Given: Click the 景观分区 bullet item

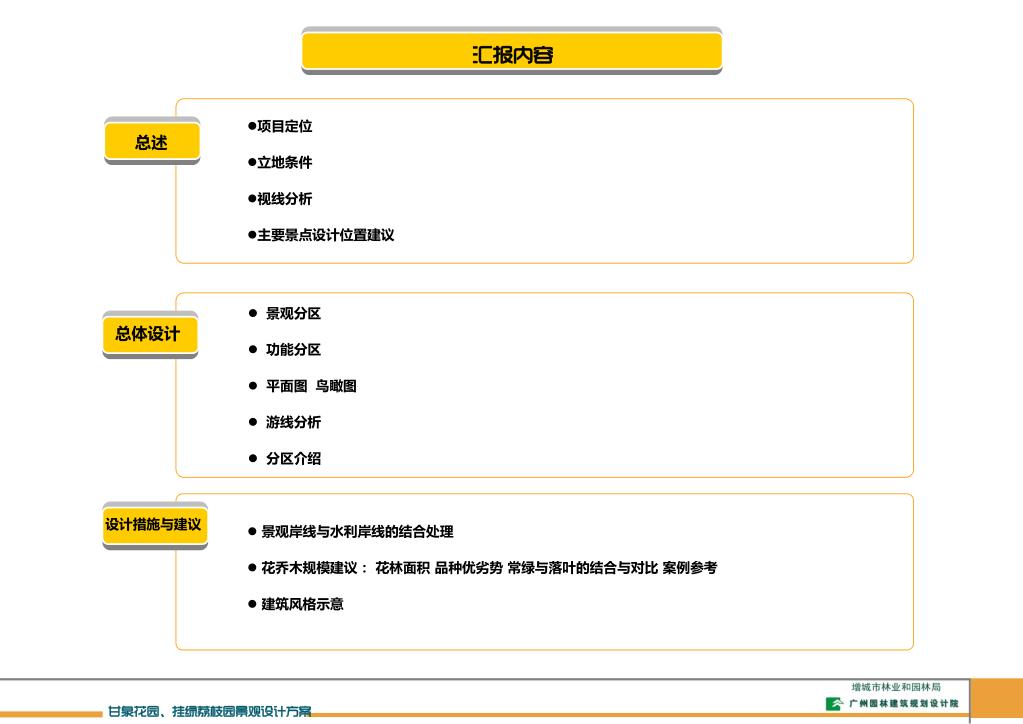Looking at the screenshot, I should [x=285, y=314].
